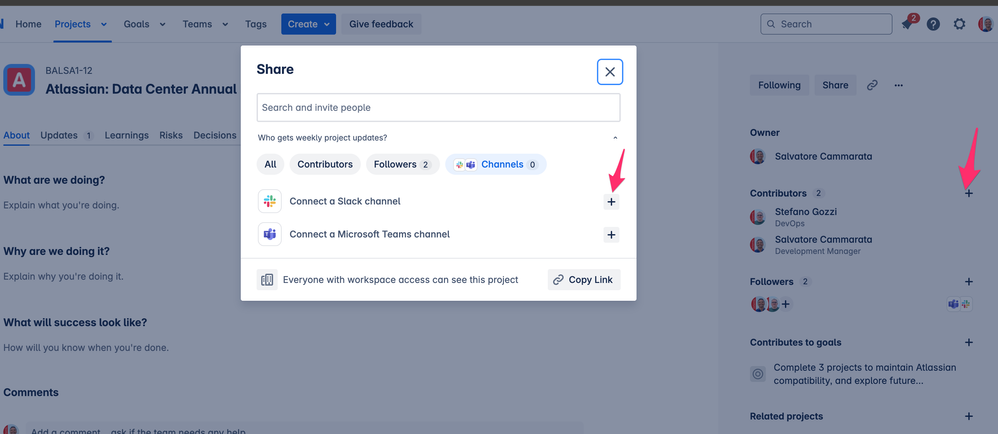Add a contributor with the plus icon
This screenshot has width=998, height=434.
pyautogui.click(x=969, y=193)
